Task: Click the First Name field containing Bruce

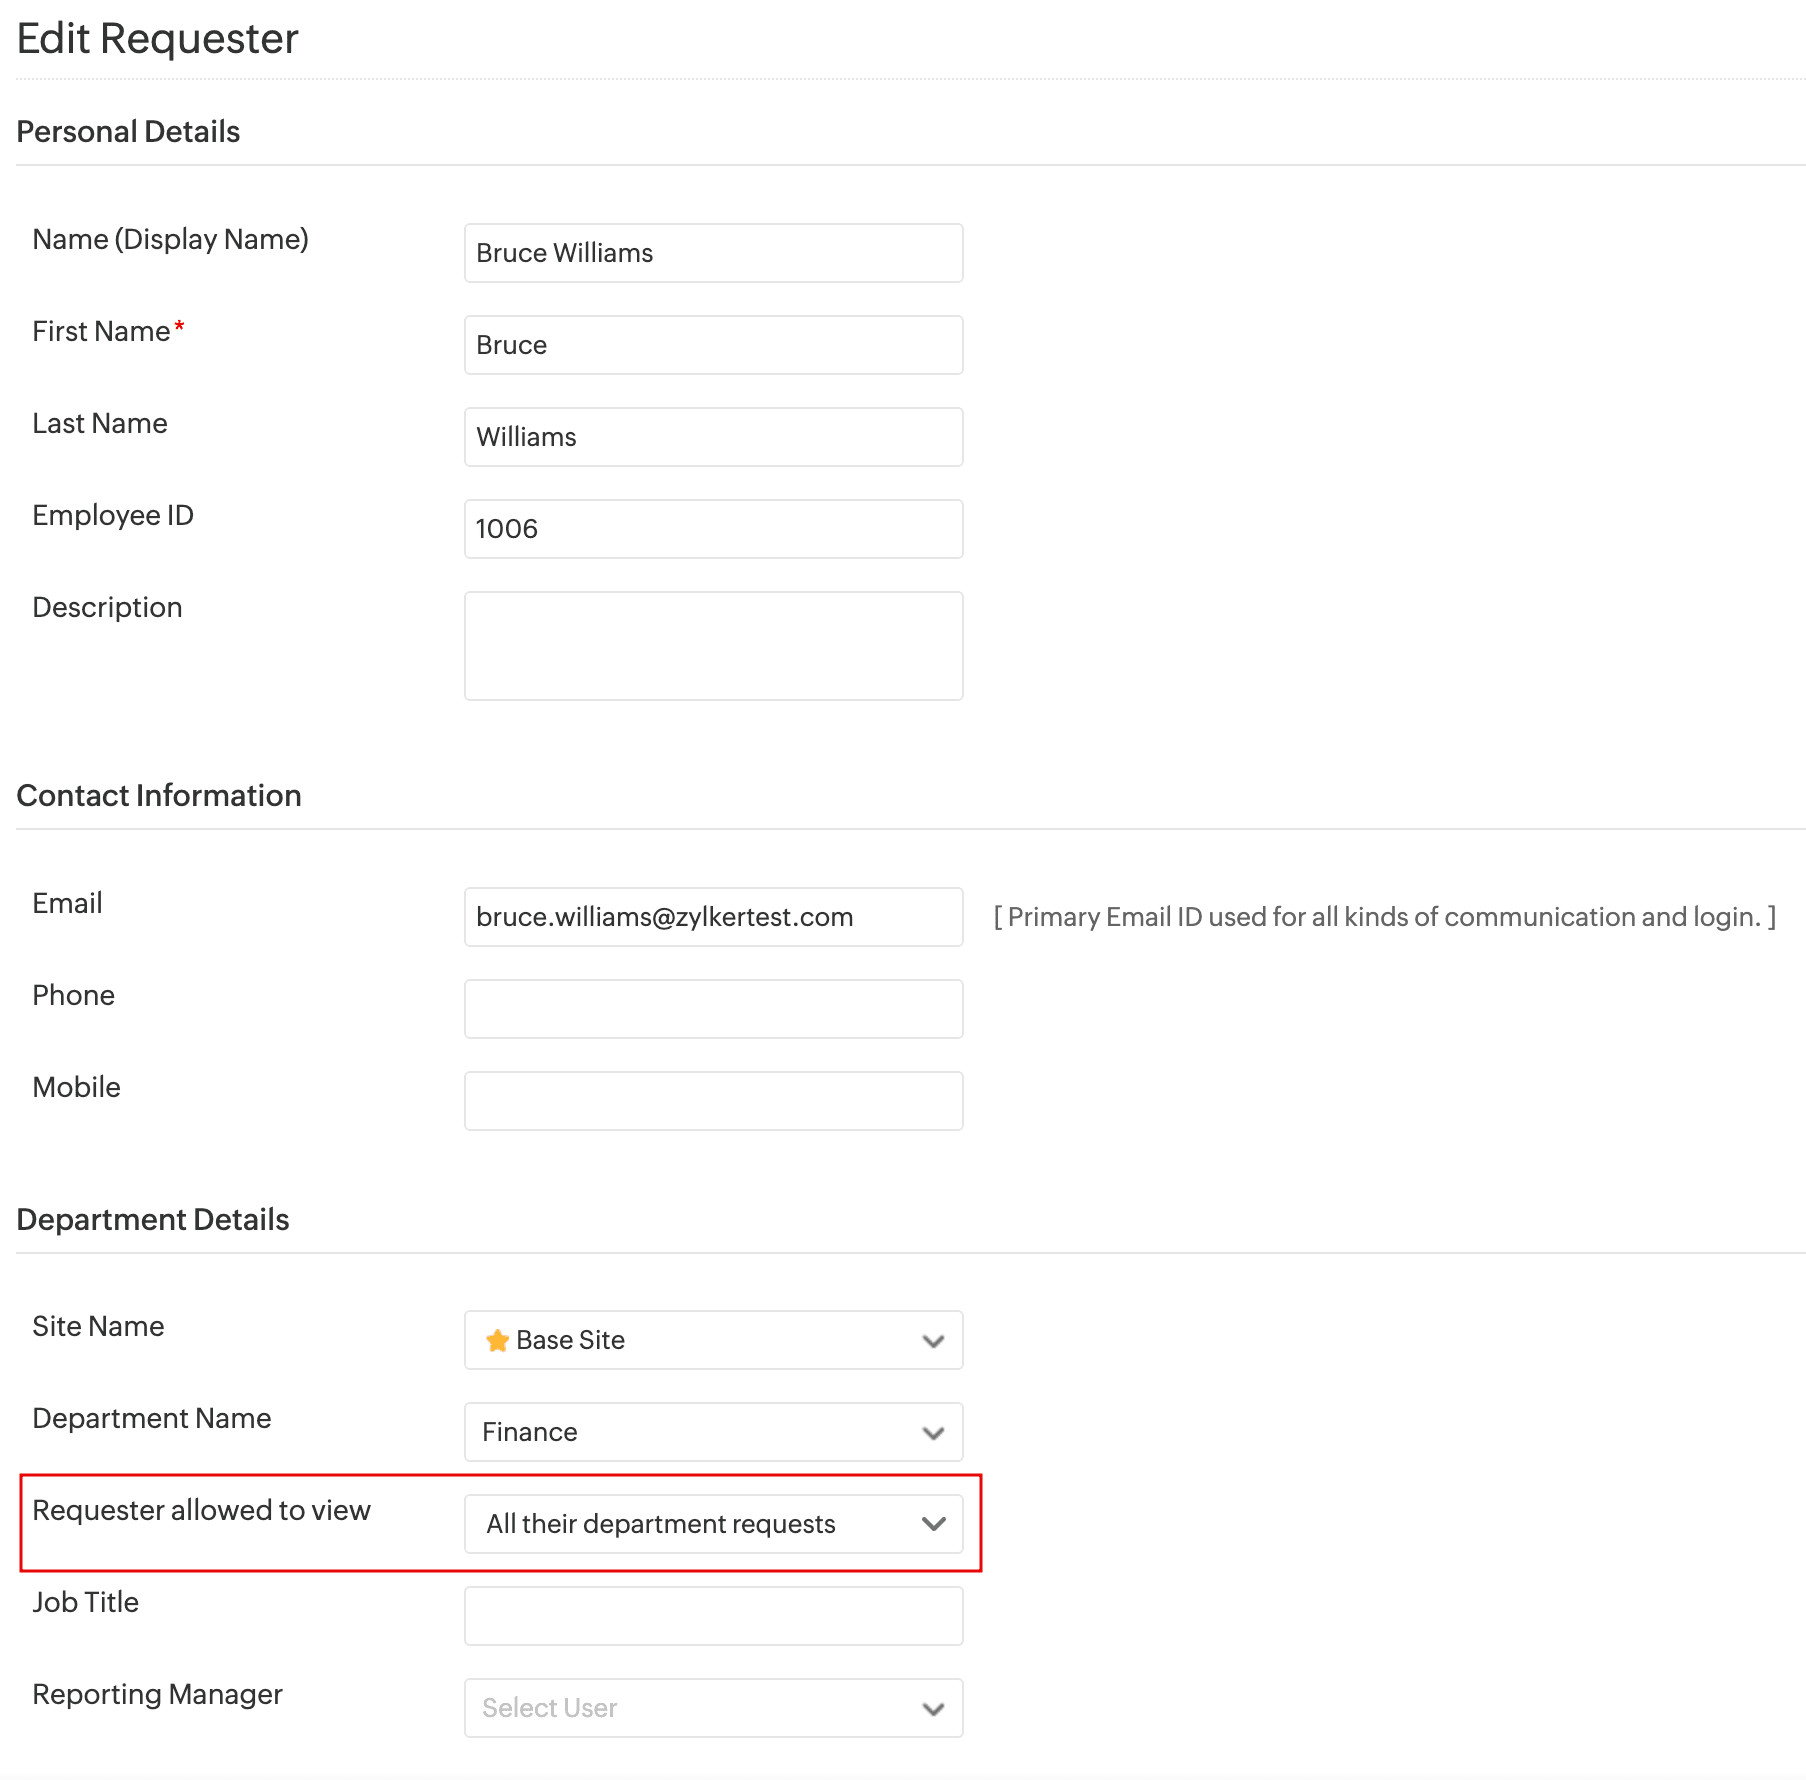Action: coord(712,345)
